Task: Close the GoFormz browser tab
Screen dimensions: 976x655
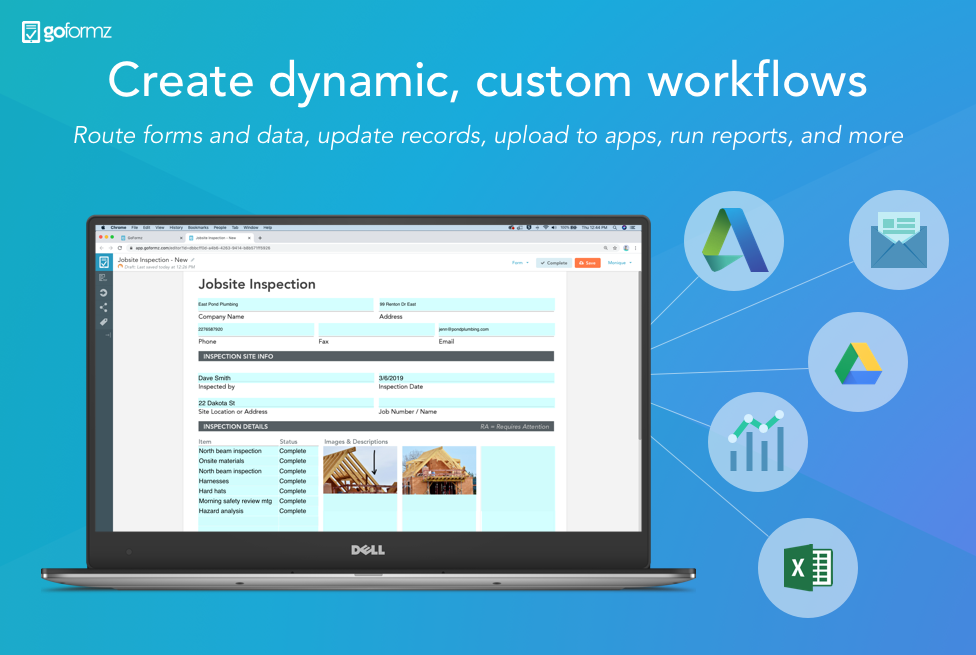Action: 181,238
